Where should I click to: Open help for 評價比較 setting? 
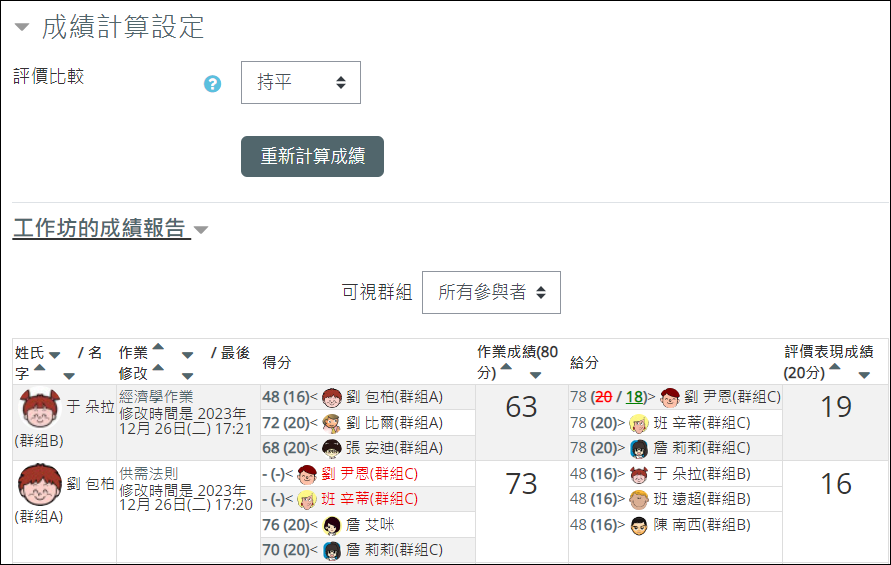point(213,84)
